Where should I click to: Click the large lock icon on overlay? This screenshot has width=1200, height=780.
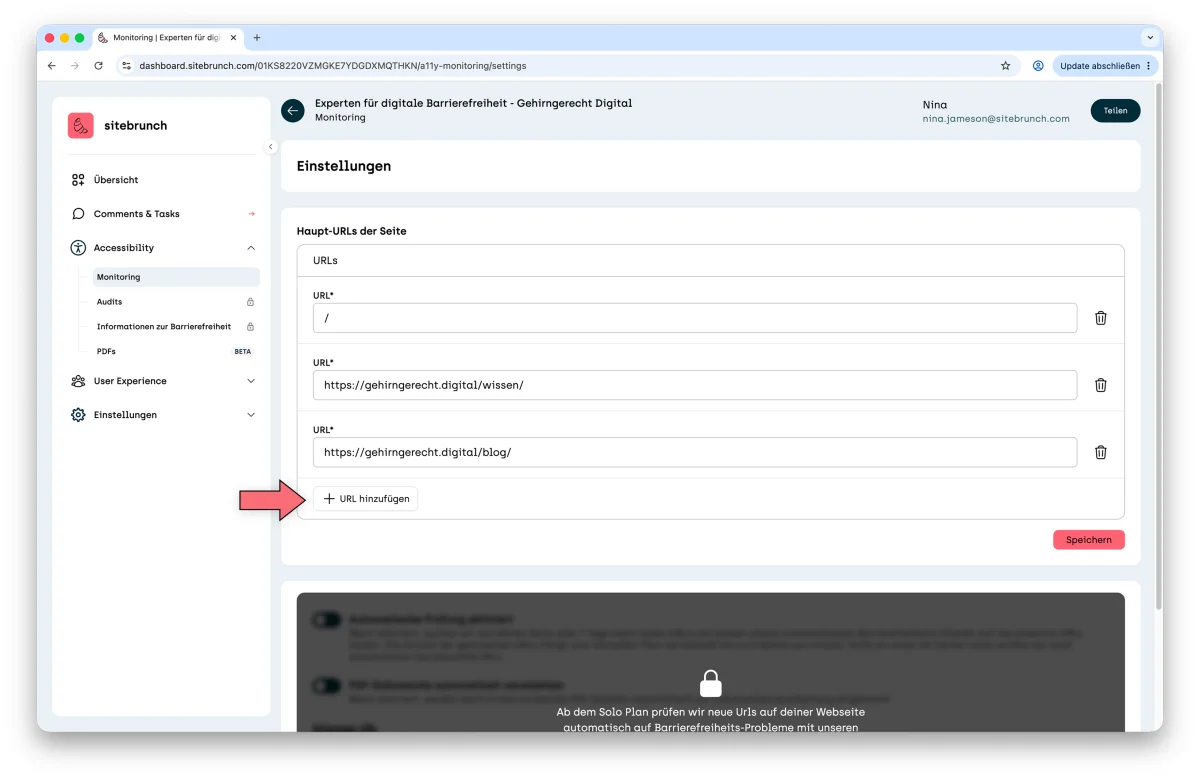(x=710, y=684)
